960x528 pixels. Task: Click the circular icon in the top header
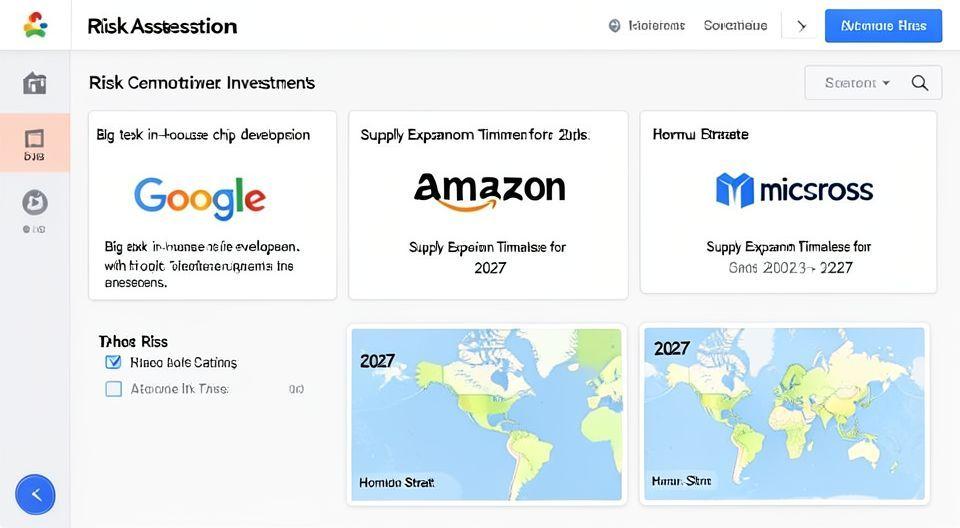tap(614, 26)
